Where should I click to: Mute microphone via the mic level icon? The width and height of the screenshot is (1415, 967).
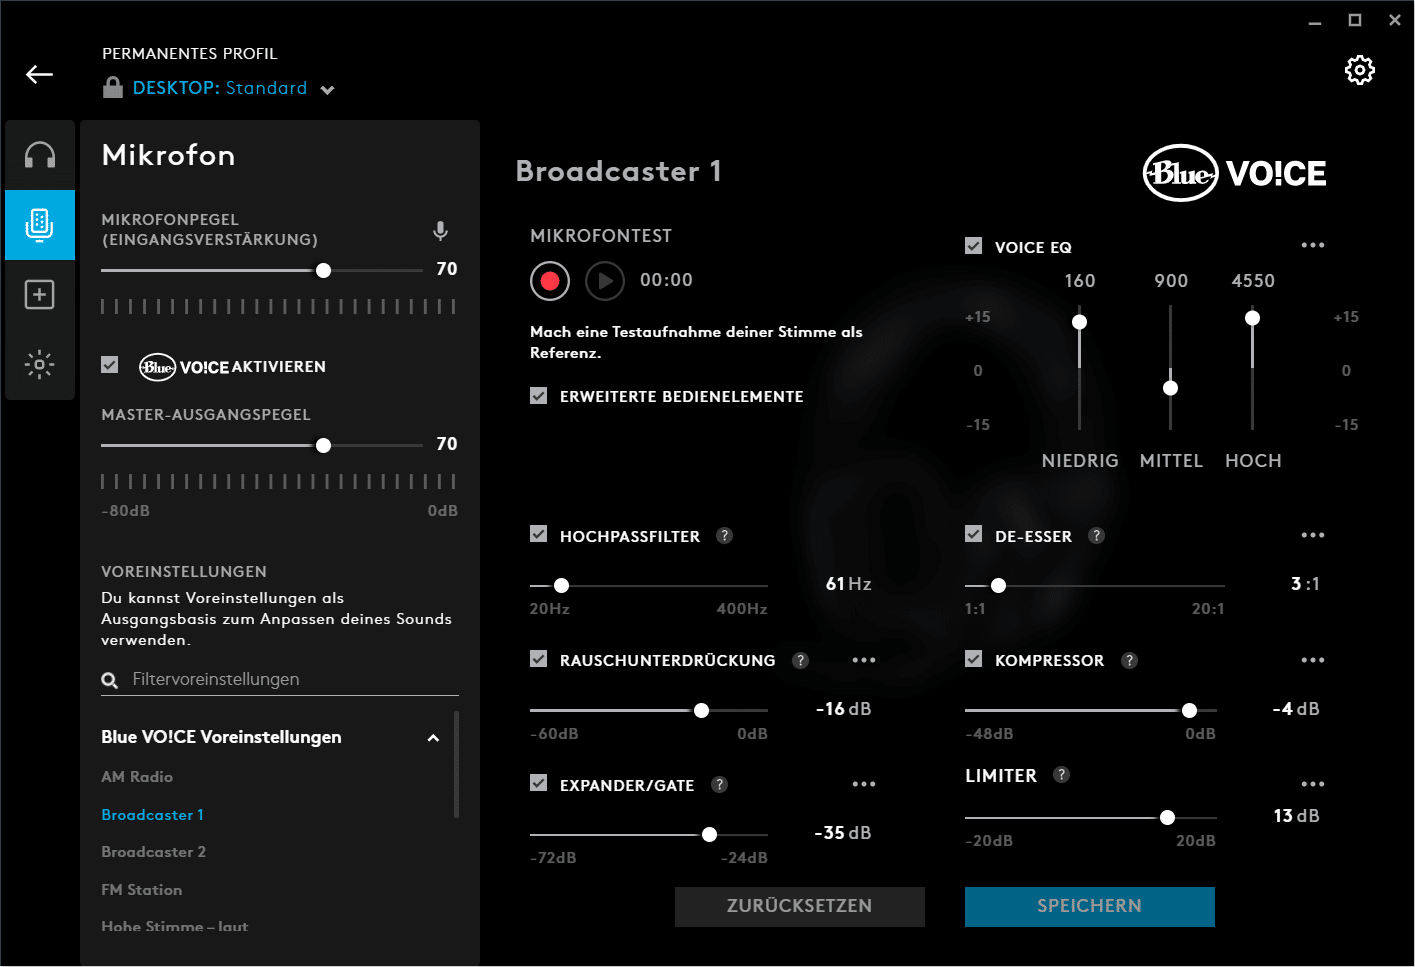pos(440,231)
